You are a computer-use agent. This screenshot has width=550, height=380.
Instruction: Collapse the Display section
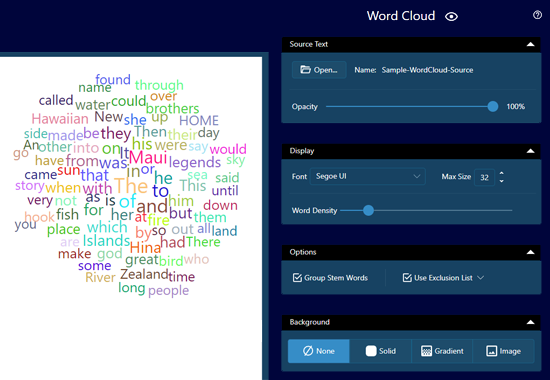pos(530,151)
